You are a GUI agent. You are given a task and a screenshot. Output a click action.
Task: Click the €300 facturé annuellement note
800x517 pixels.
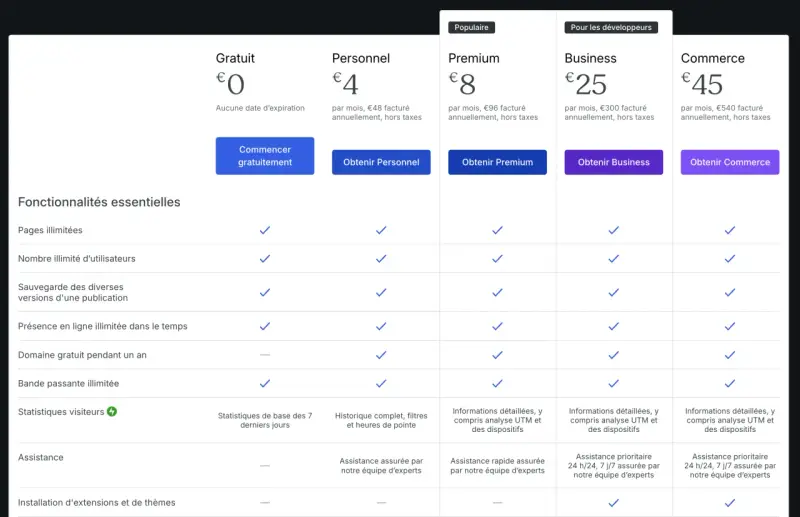pyautogui.click(x=609, y=113)
